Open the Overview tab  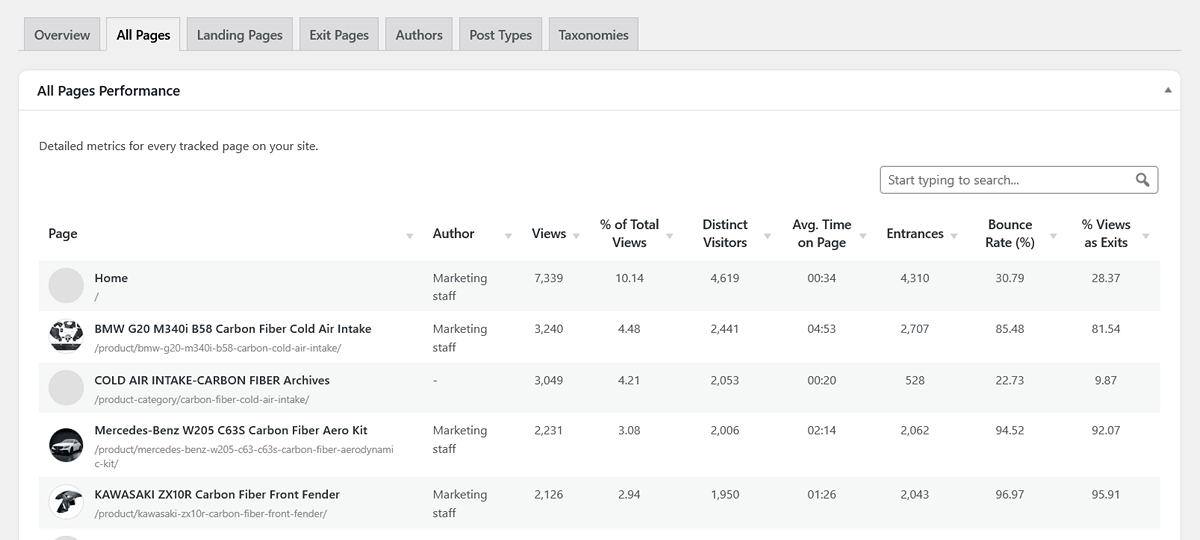(62, 34)
